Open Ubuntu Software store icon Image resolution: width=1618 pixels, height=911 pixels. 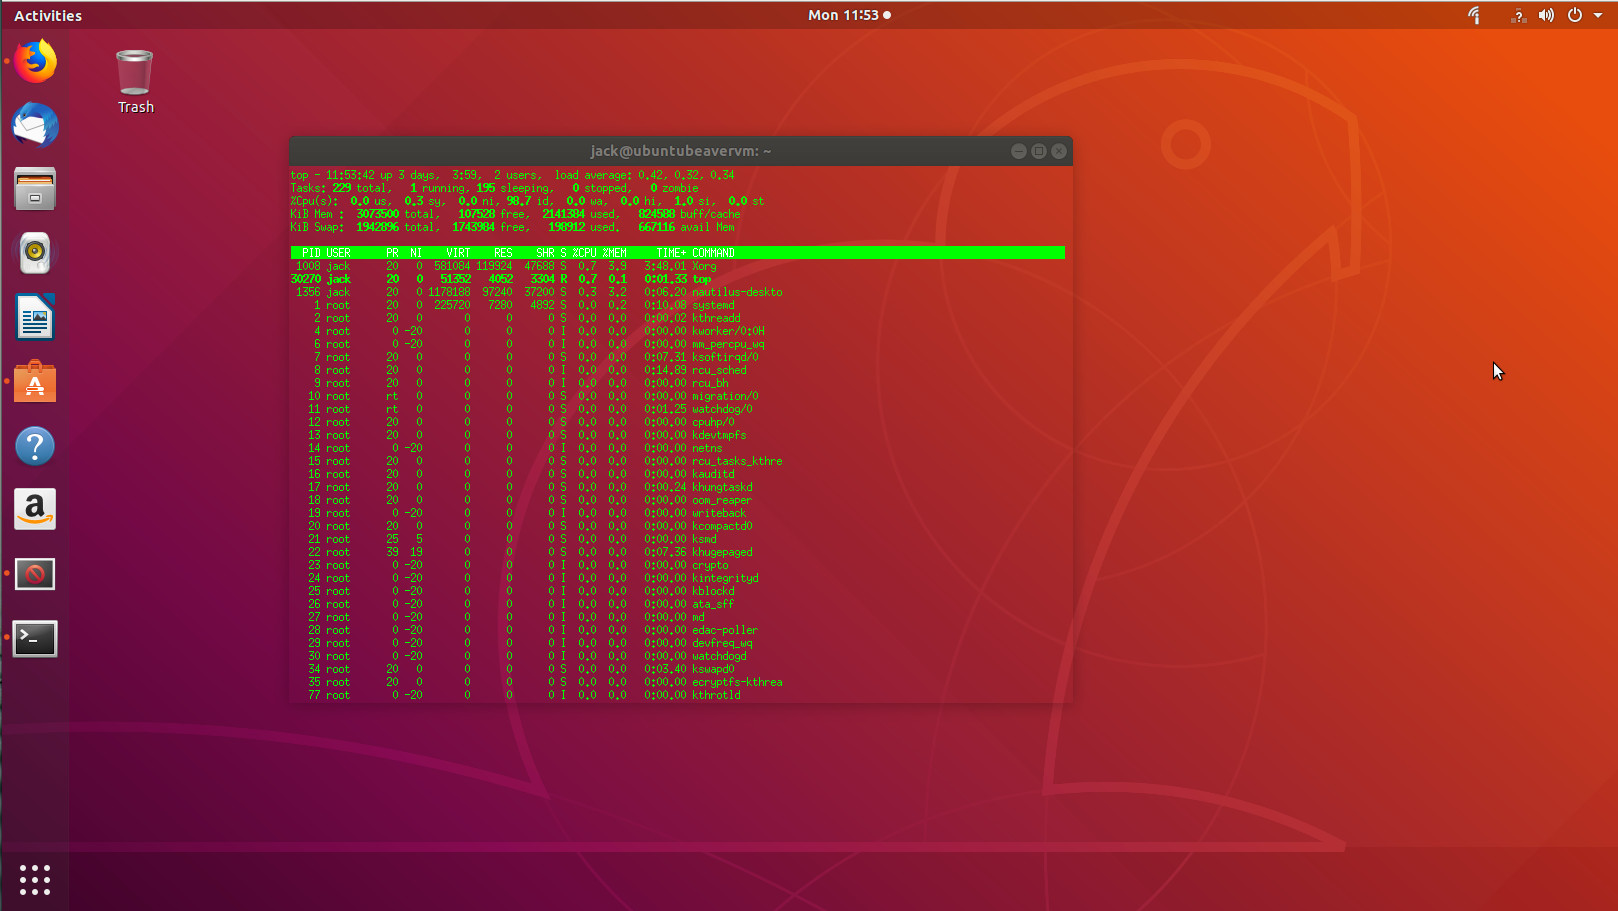tap(35, 382)
